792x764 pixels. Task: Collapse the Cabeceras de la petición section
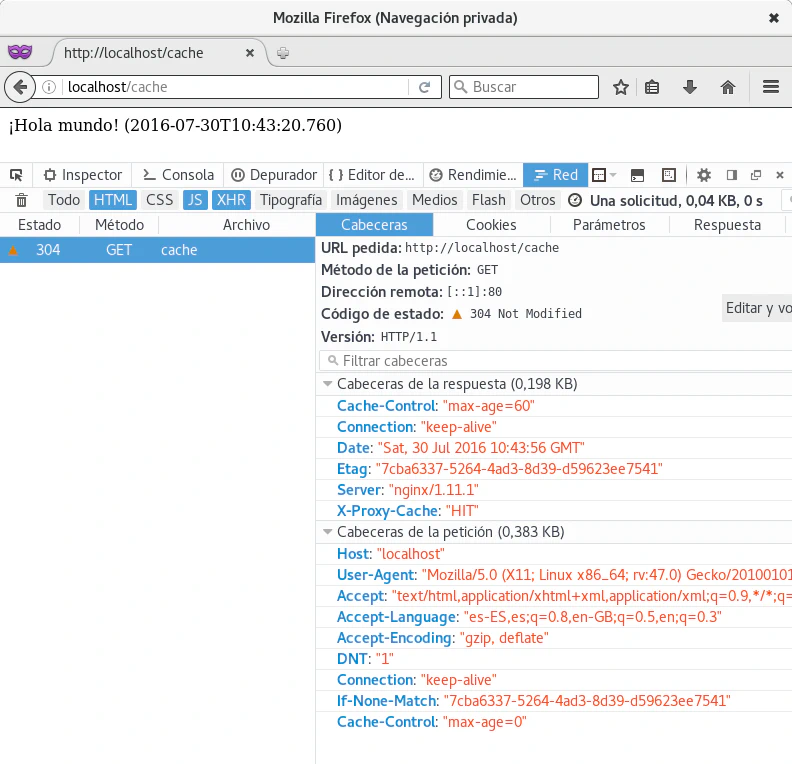pos(327,532)
